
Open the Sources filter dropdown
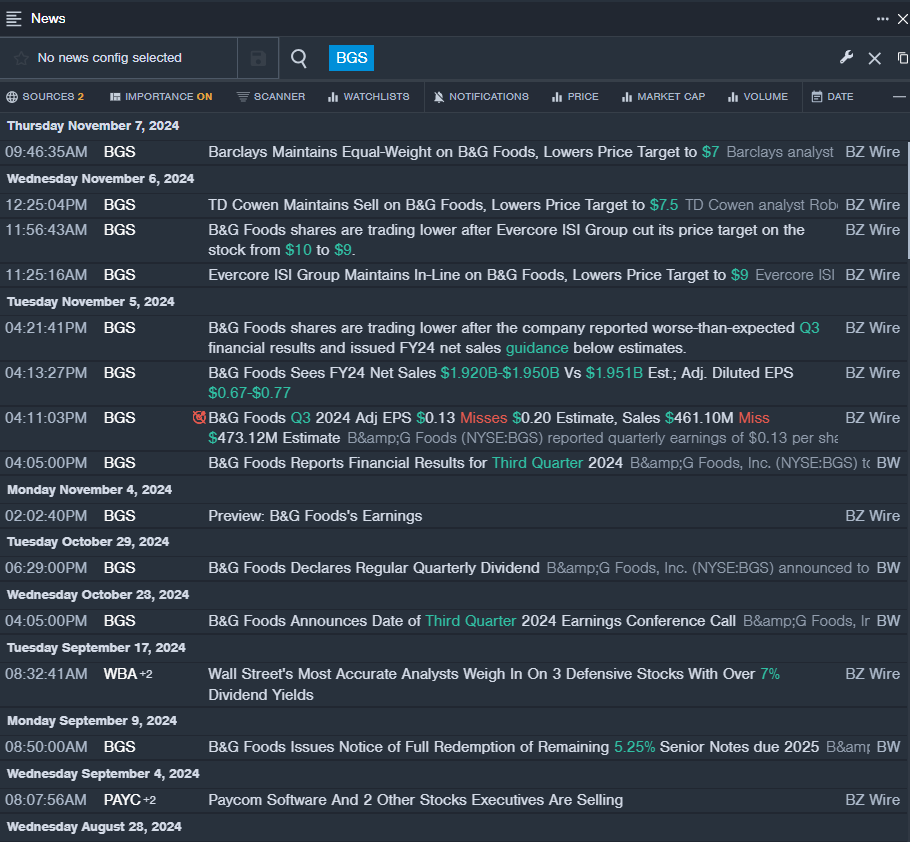click(45, 97)
